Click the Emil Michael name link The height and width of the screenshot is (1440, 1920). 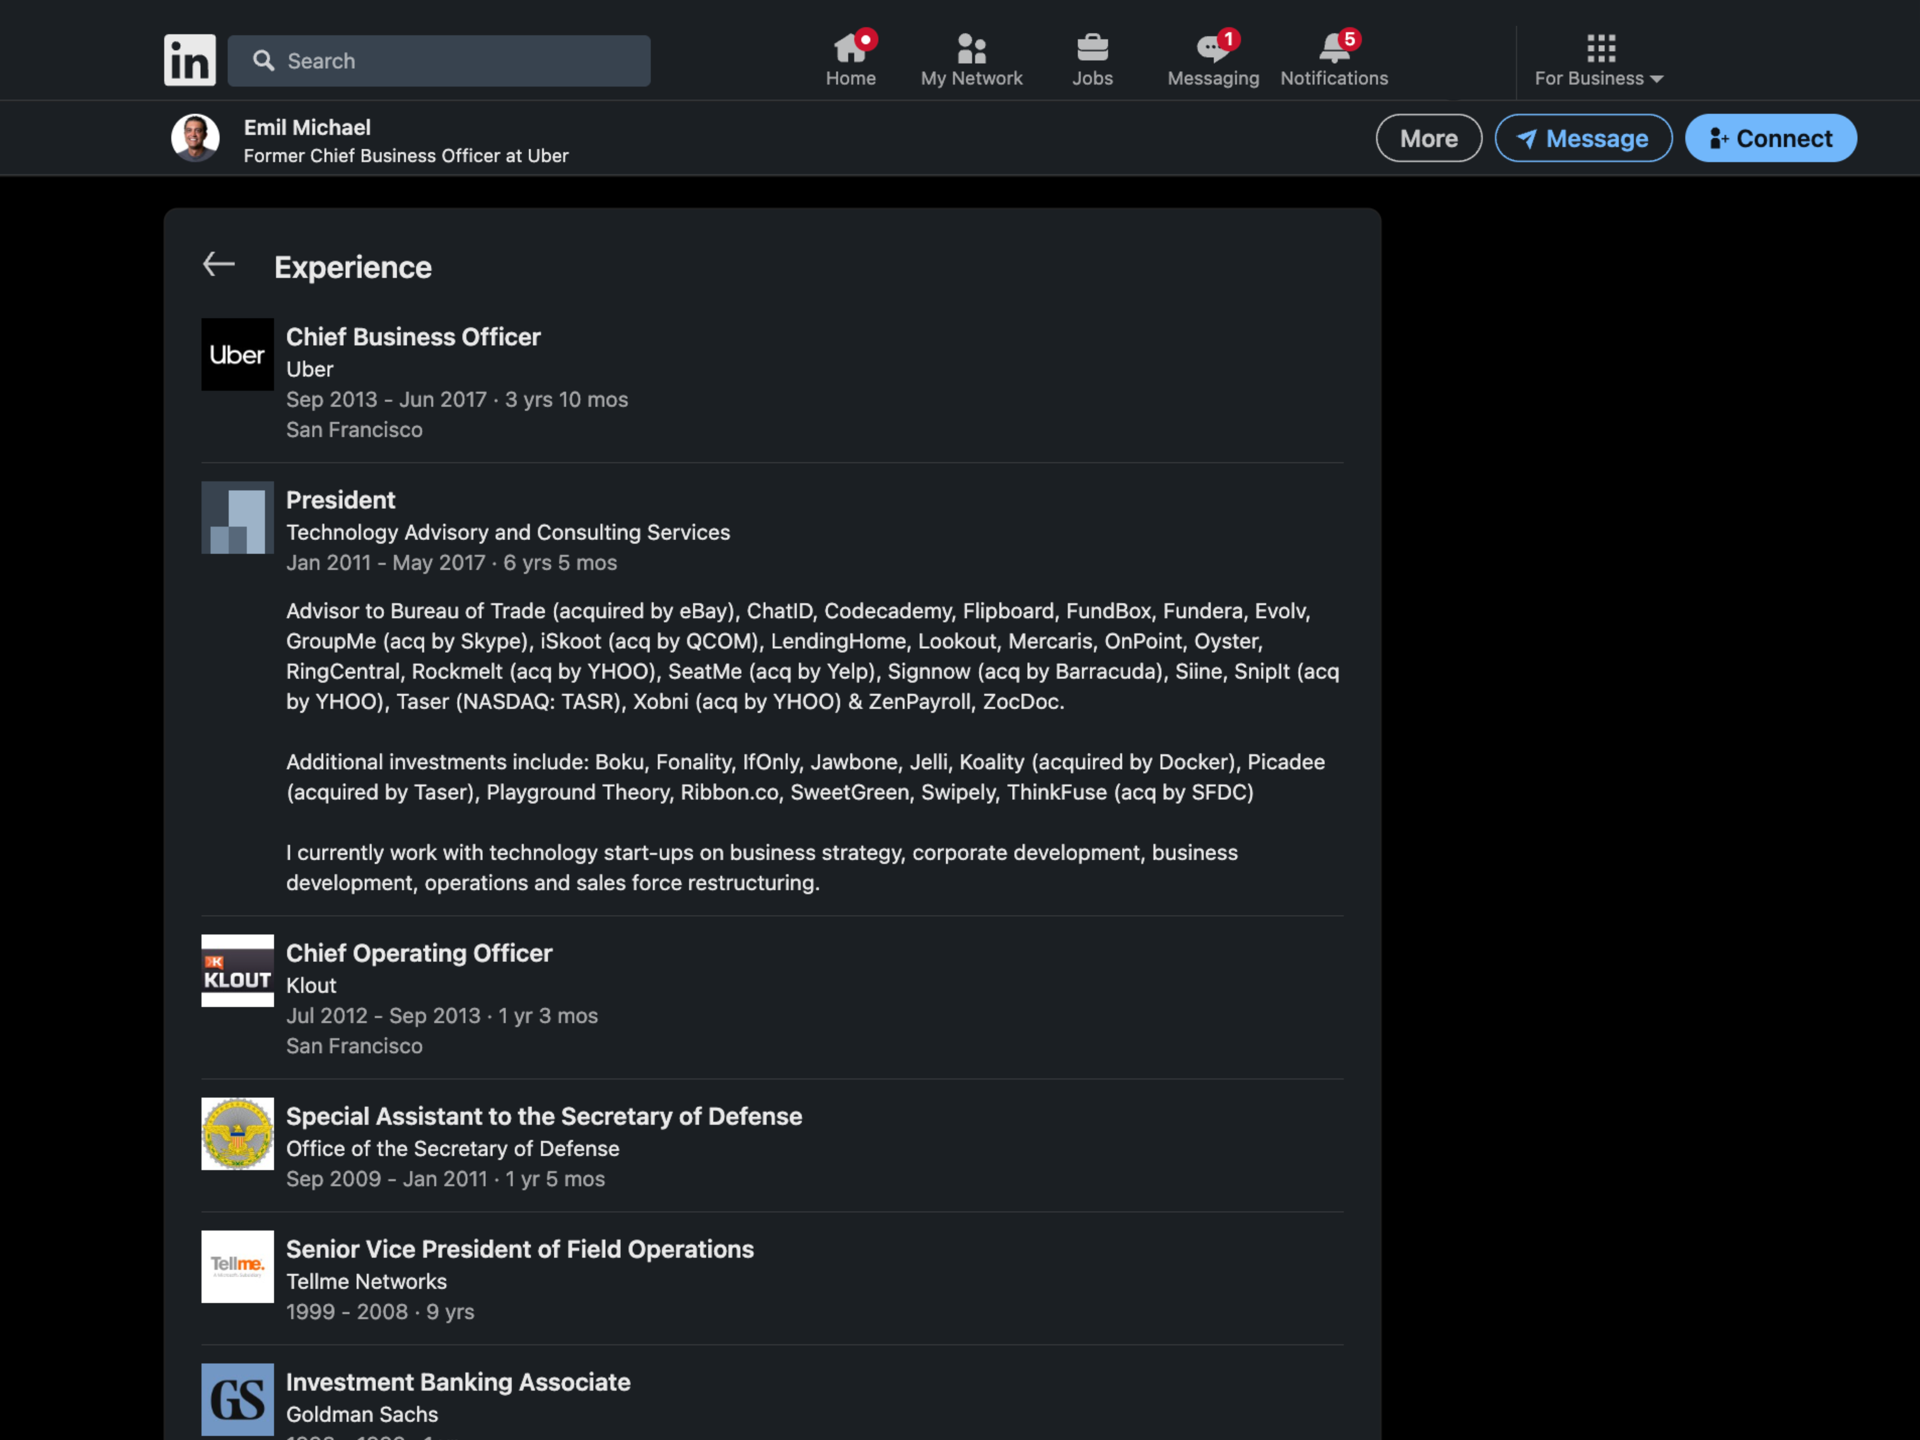(x=307, y=127)
